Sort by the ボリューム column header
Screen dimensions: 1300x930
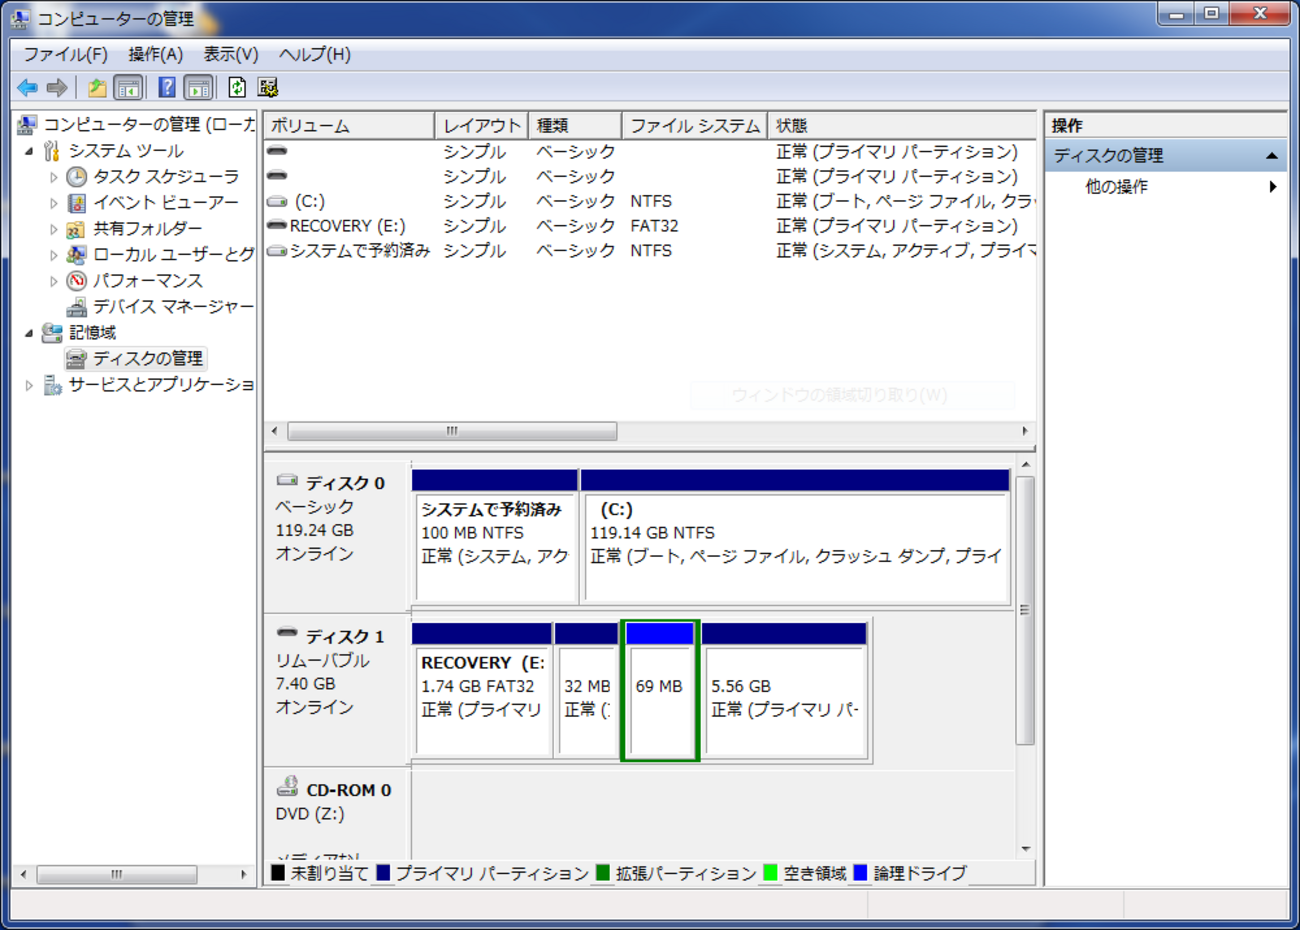pos(350,126)
